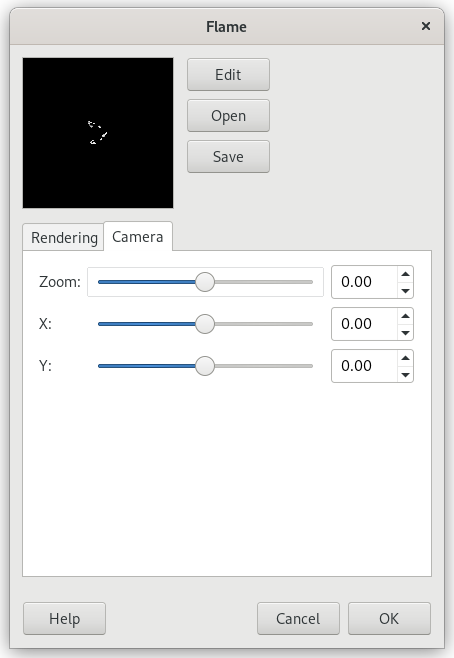The image size is (454, 658).
Task: Confirm with the OK button
Action: [389, 619]
